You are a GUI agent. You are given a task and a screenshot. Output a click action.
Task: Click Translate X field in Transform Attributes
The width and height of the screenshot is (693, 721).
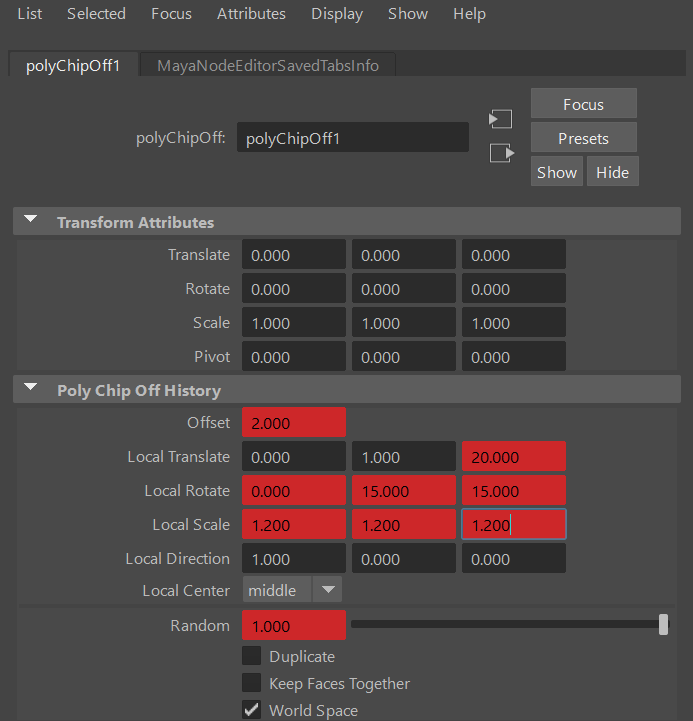pos(294,254)
